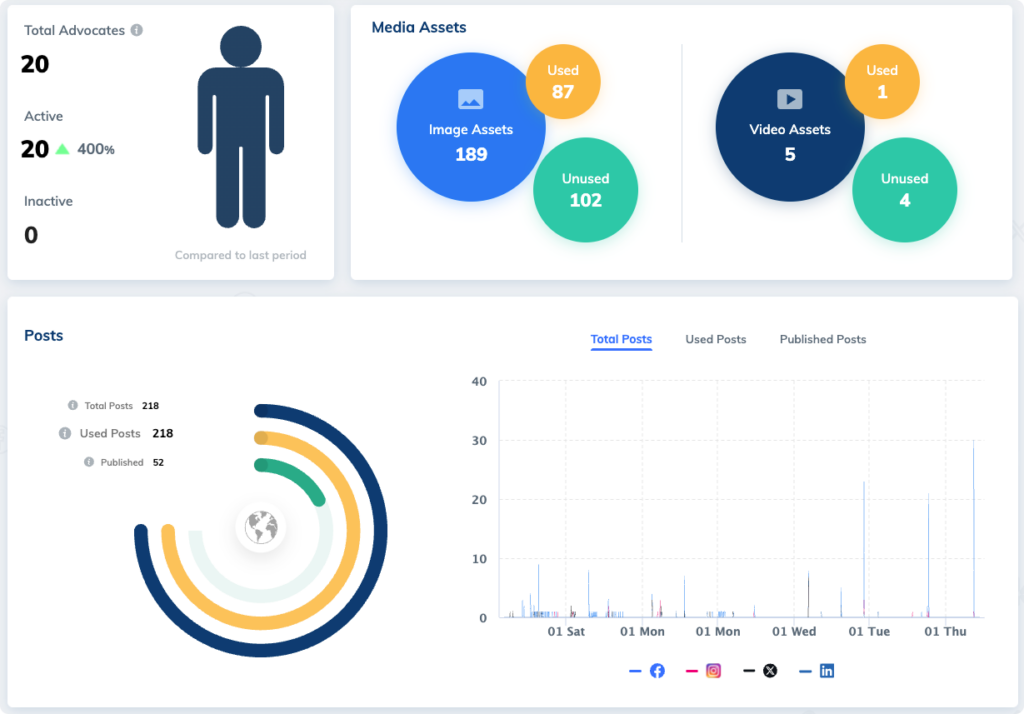Select the Unused 102 bubble
1024x714 pixels.
click(x=585, y=190)
